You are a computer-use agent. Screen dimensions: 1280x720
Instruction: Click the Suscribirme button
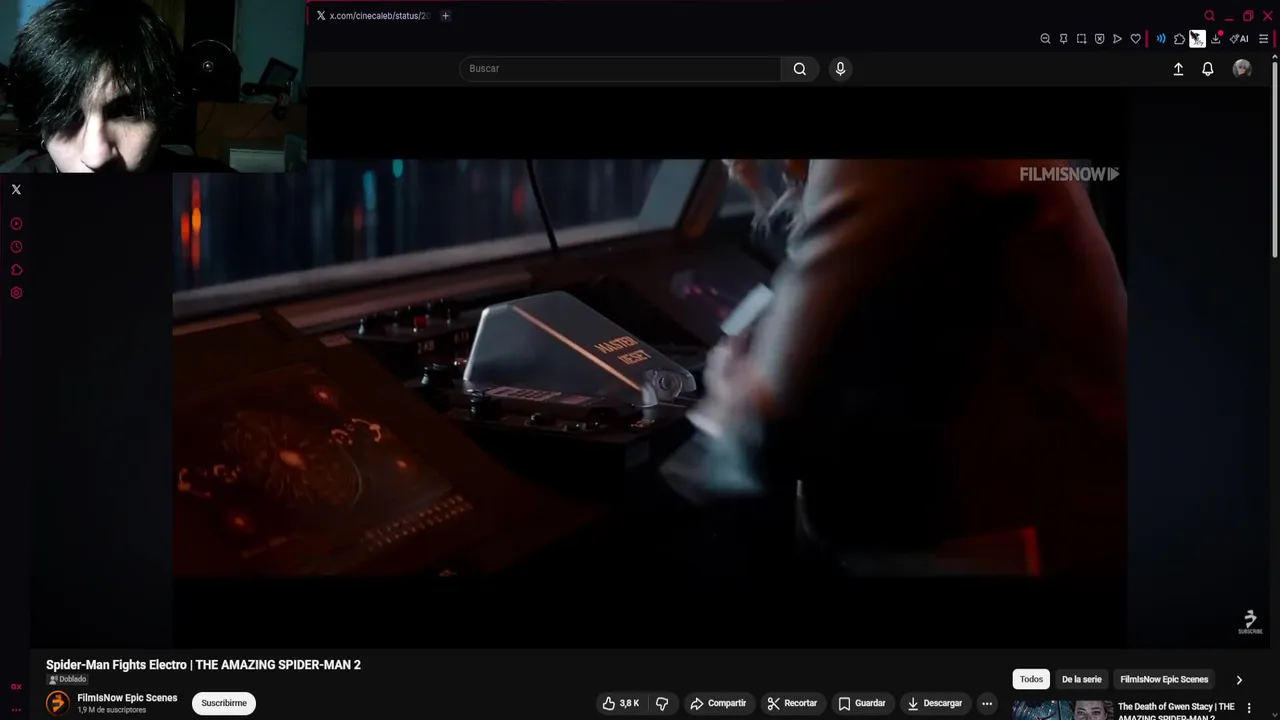pos(224,703)
